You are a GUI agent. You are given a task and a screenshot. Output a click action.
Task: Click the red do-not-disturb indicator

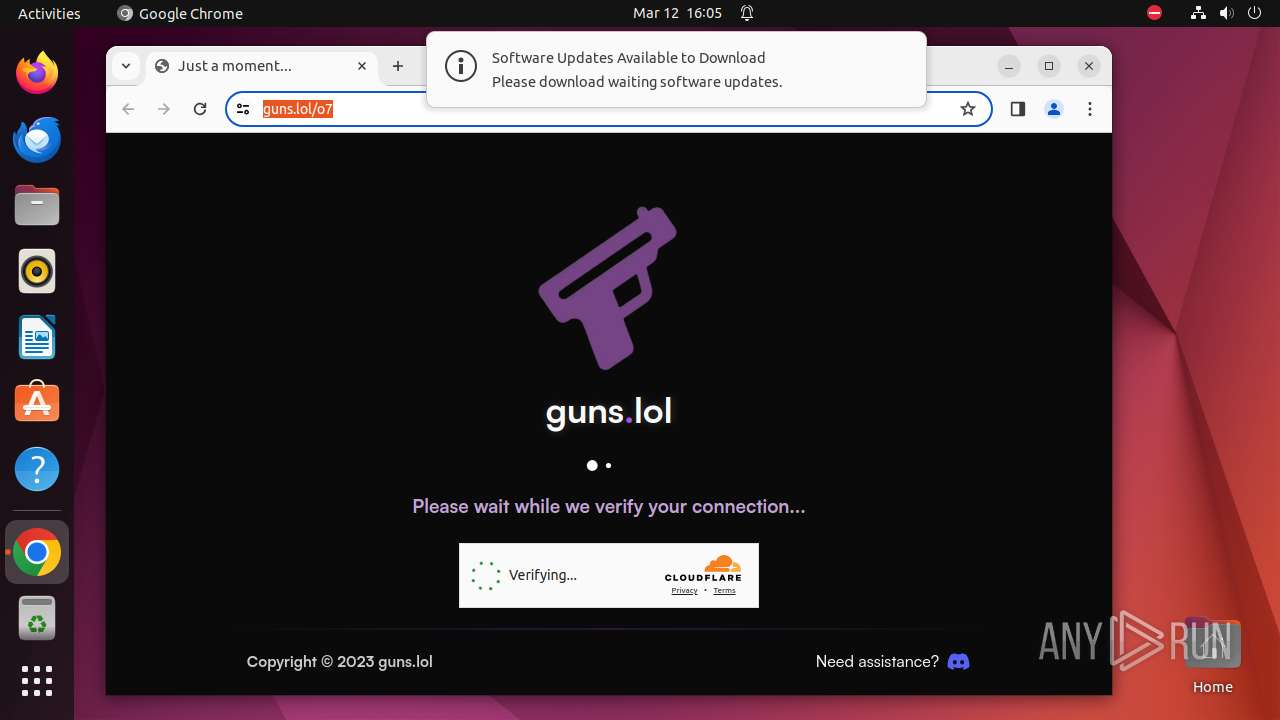point(1154,13)
